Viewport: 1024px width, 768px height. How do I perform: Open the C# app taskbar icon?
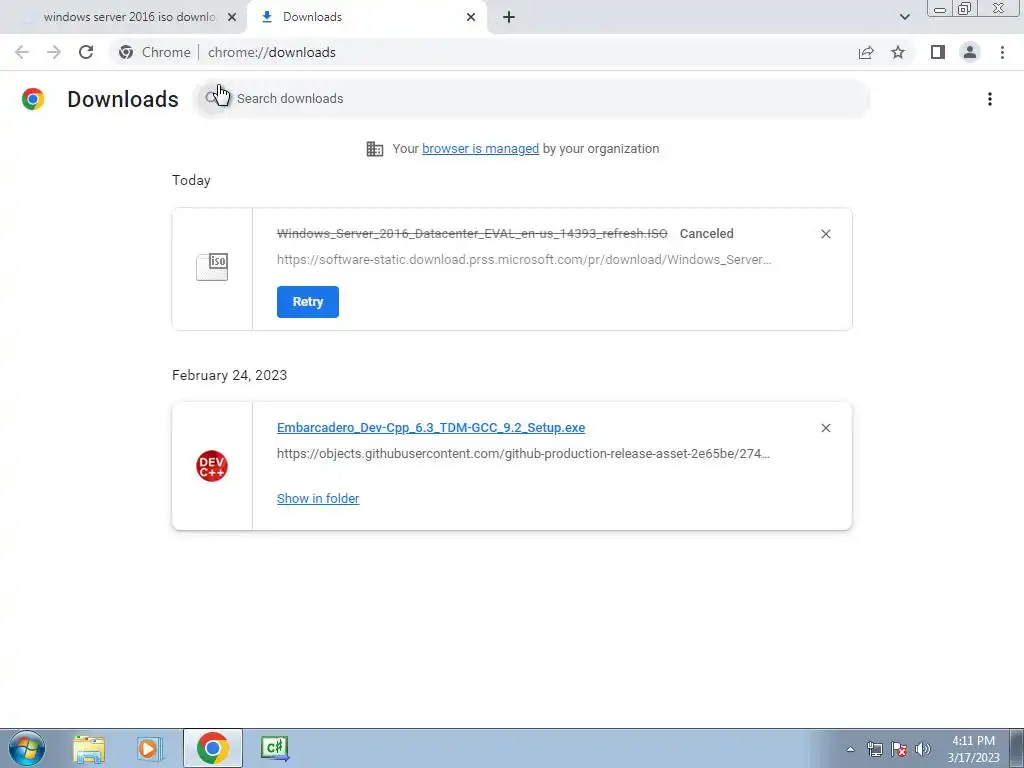point(275,748)
